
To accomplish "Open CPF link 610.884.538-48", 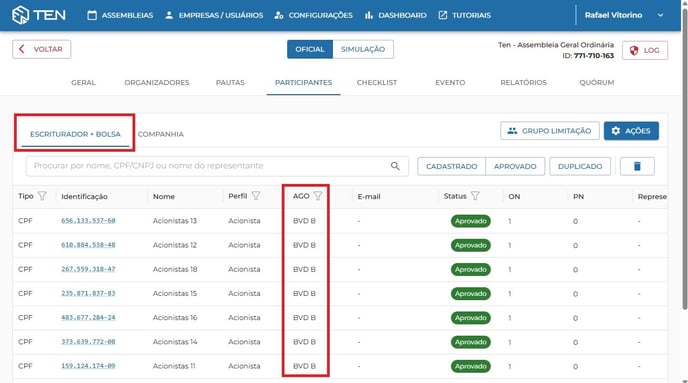I will [88, 245].
